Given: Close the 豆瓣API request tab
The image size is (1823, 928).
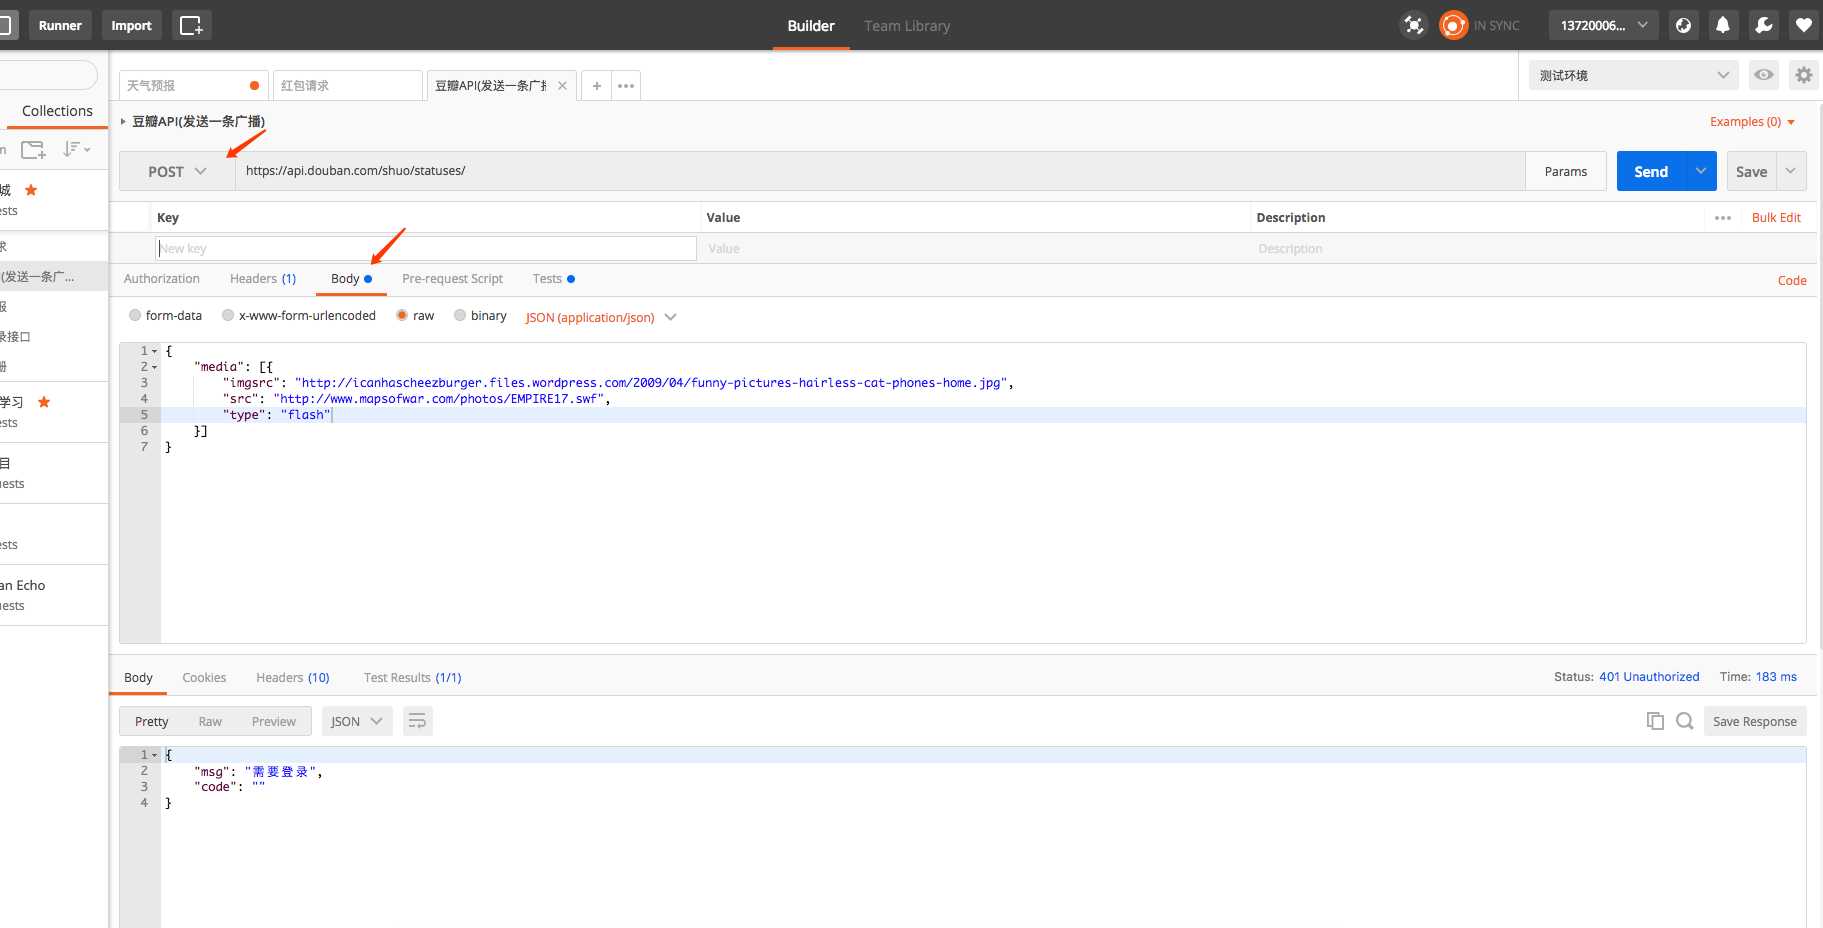Looking at the screenshot, I should 562,86.
